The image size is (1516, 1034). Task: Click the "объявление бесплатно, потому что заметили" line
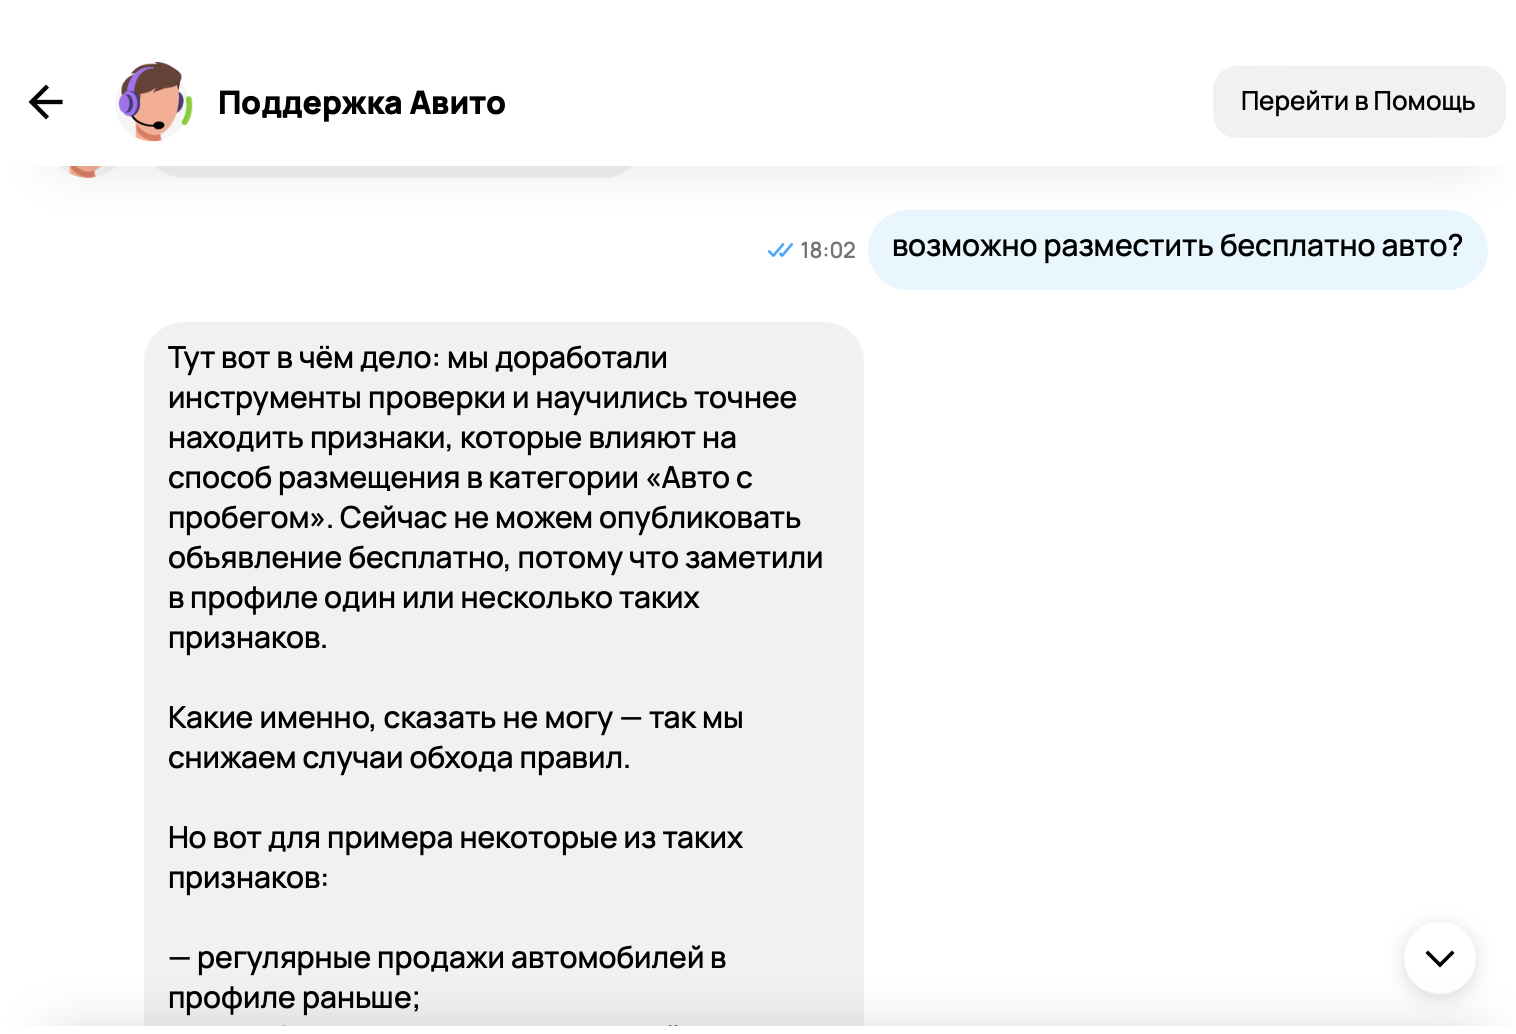pos(495,558)
